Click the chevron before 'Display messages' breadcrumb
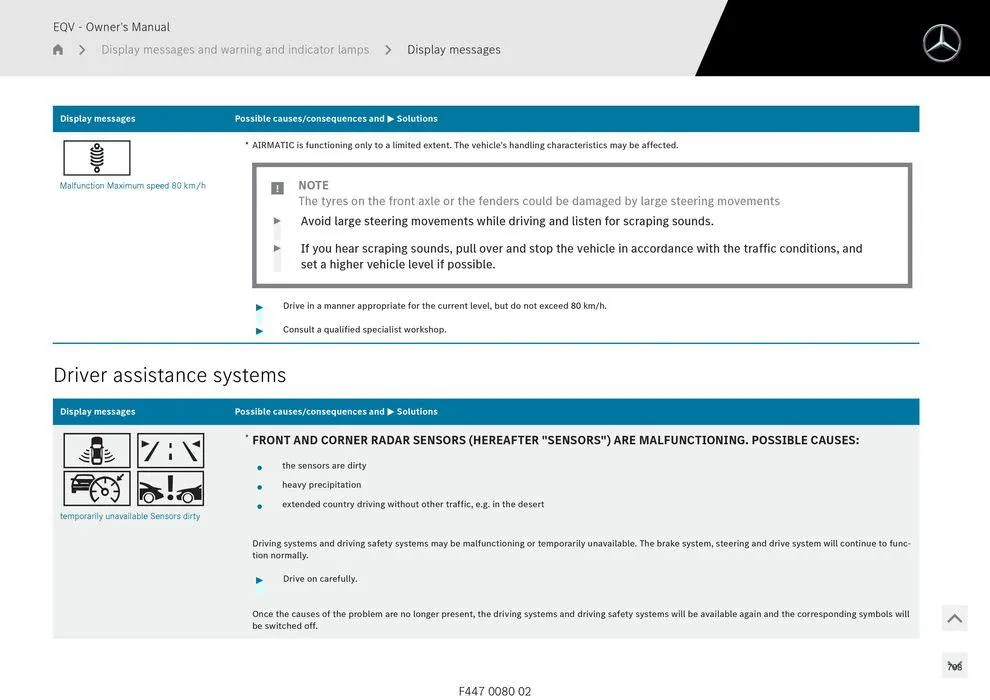 pyautogui.click(x=388, y=48)
